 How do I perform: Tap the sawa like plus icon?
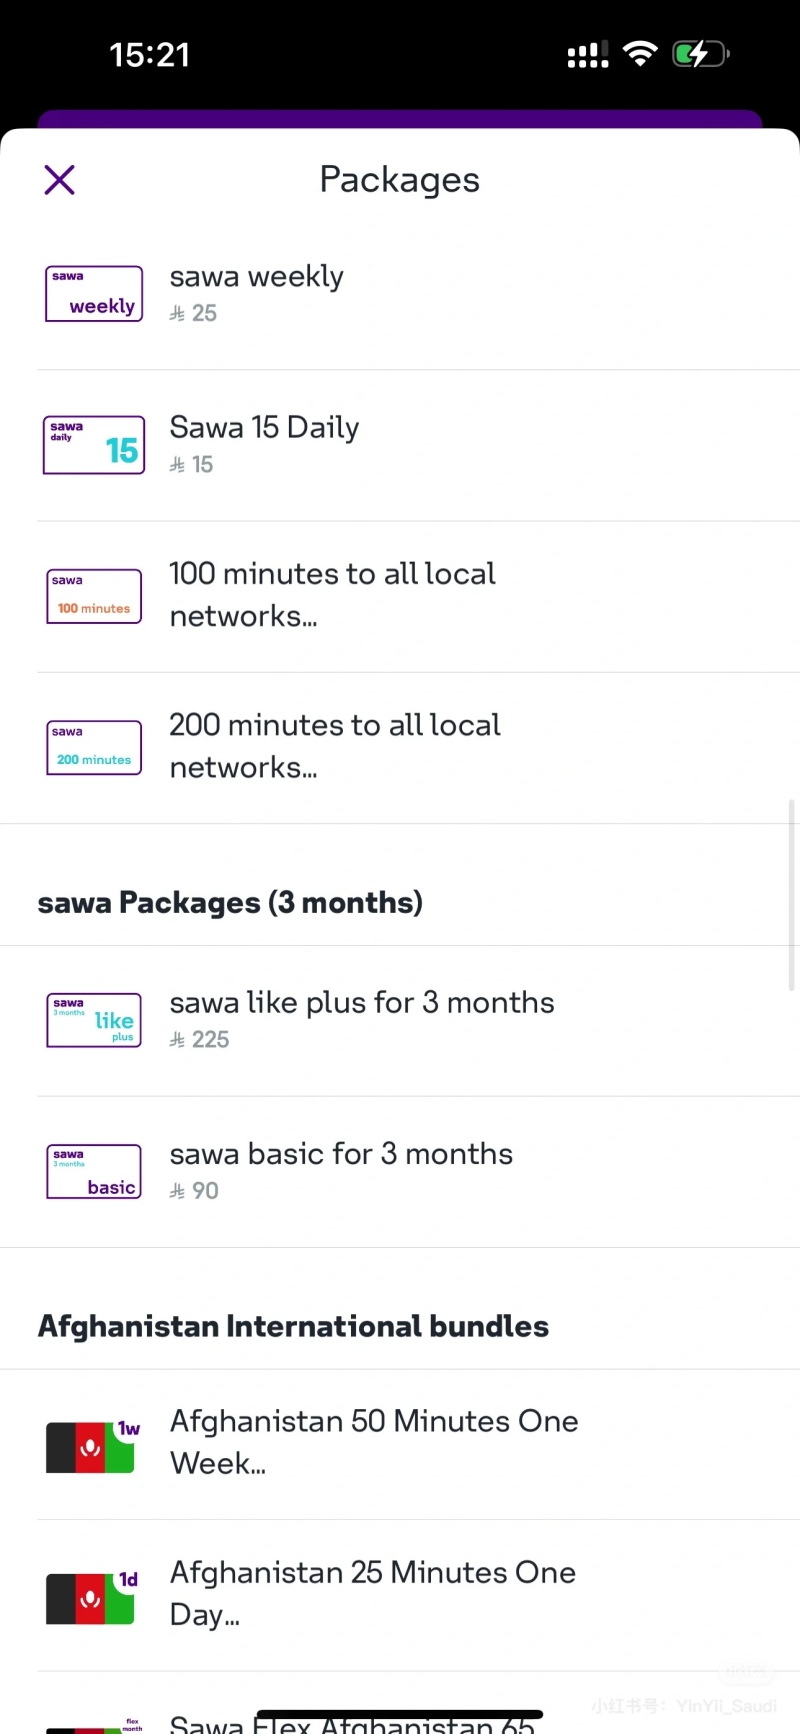pyautogui.click(x=94, y=1020)
